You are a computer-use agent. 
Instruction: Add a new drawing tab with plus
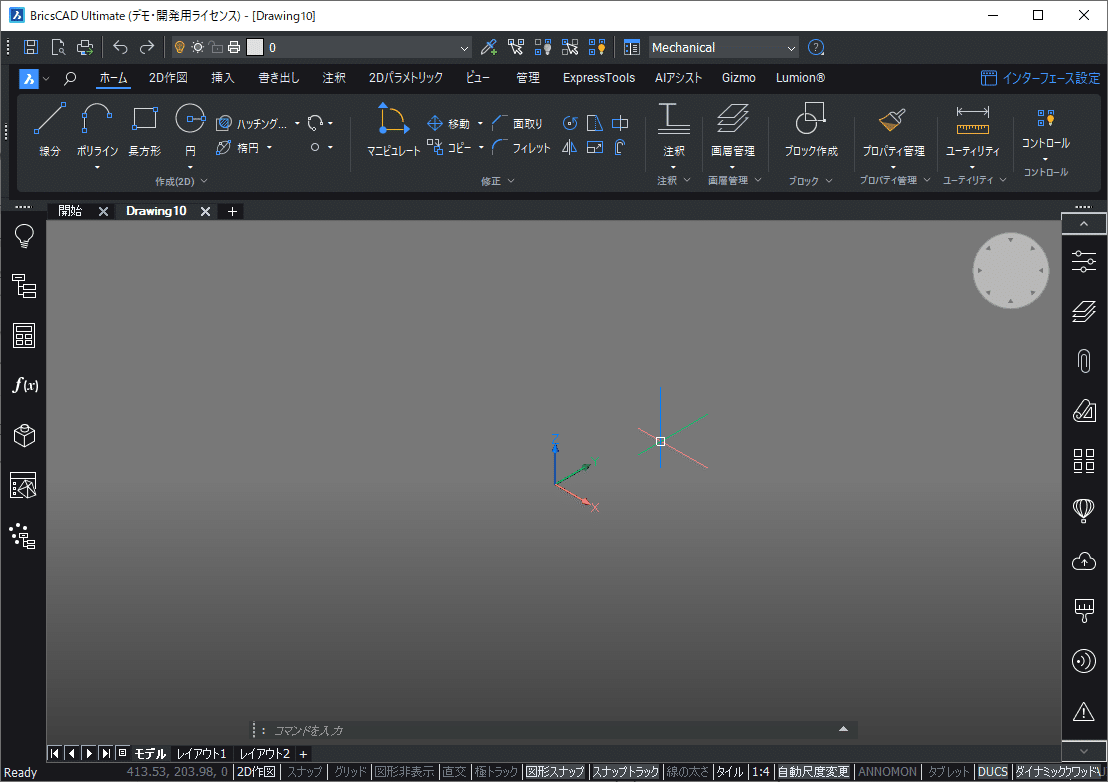pos(232,211)
